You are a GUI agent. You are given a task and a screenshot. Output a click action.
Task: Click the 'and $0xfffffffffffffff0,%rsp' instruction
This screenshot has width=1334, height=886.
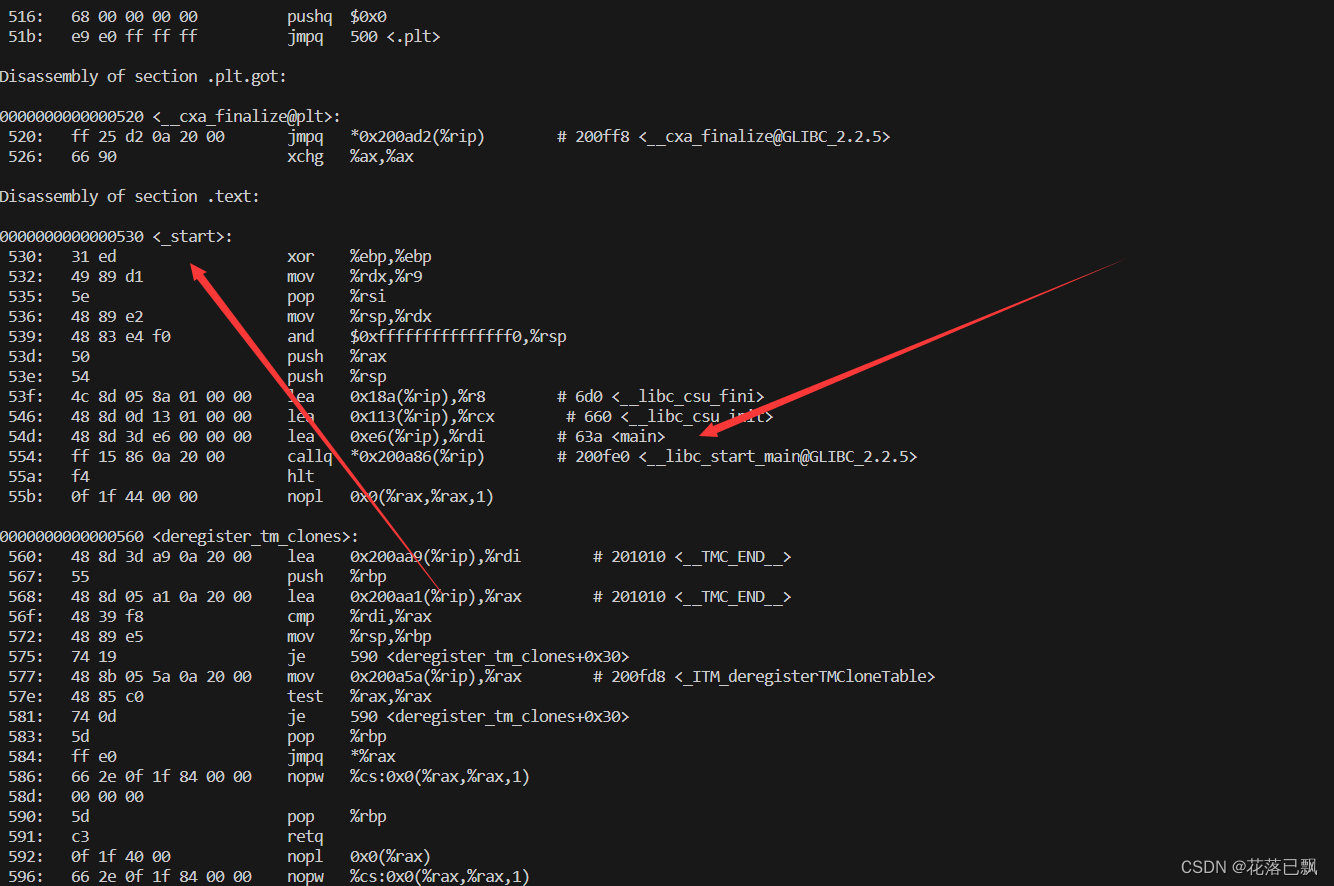427,337
